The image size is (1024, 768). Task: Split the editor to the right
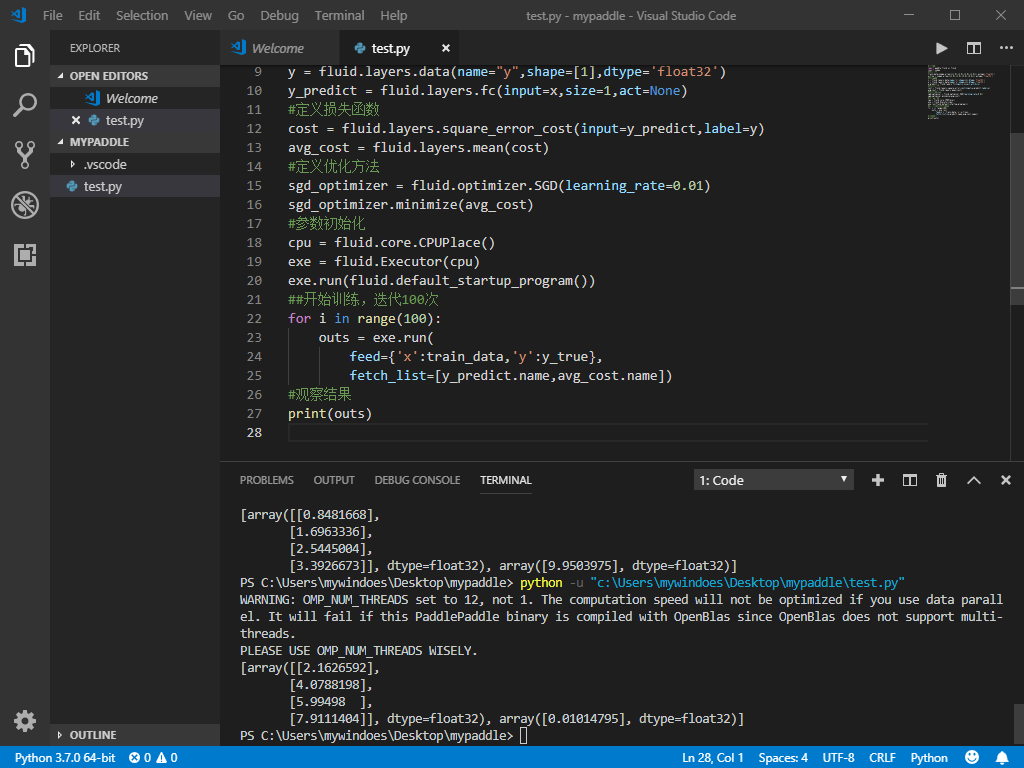974,48
